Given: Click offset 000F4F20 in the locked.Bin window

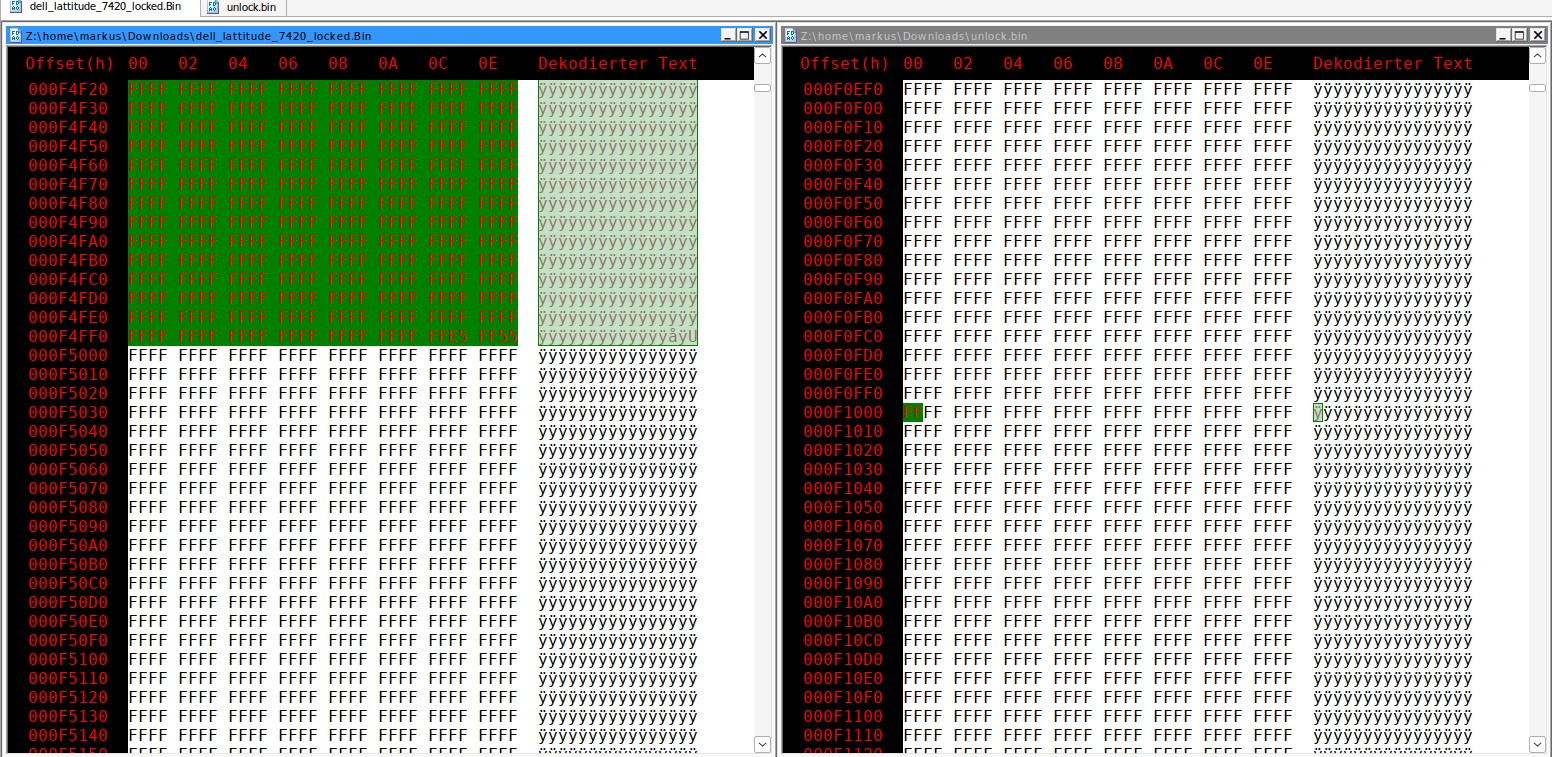Looking at the screenshot, I should click(x=68, y=90).
